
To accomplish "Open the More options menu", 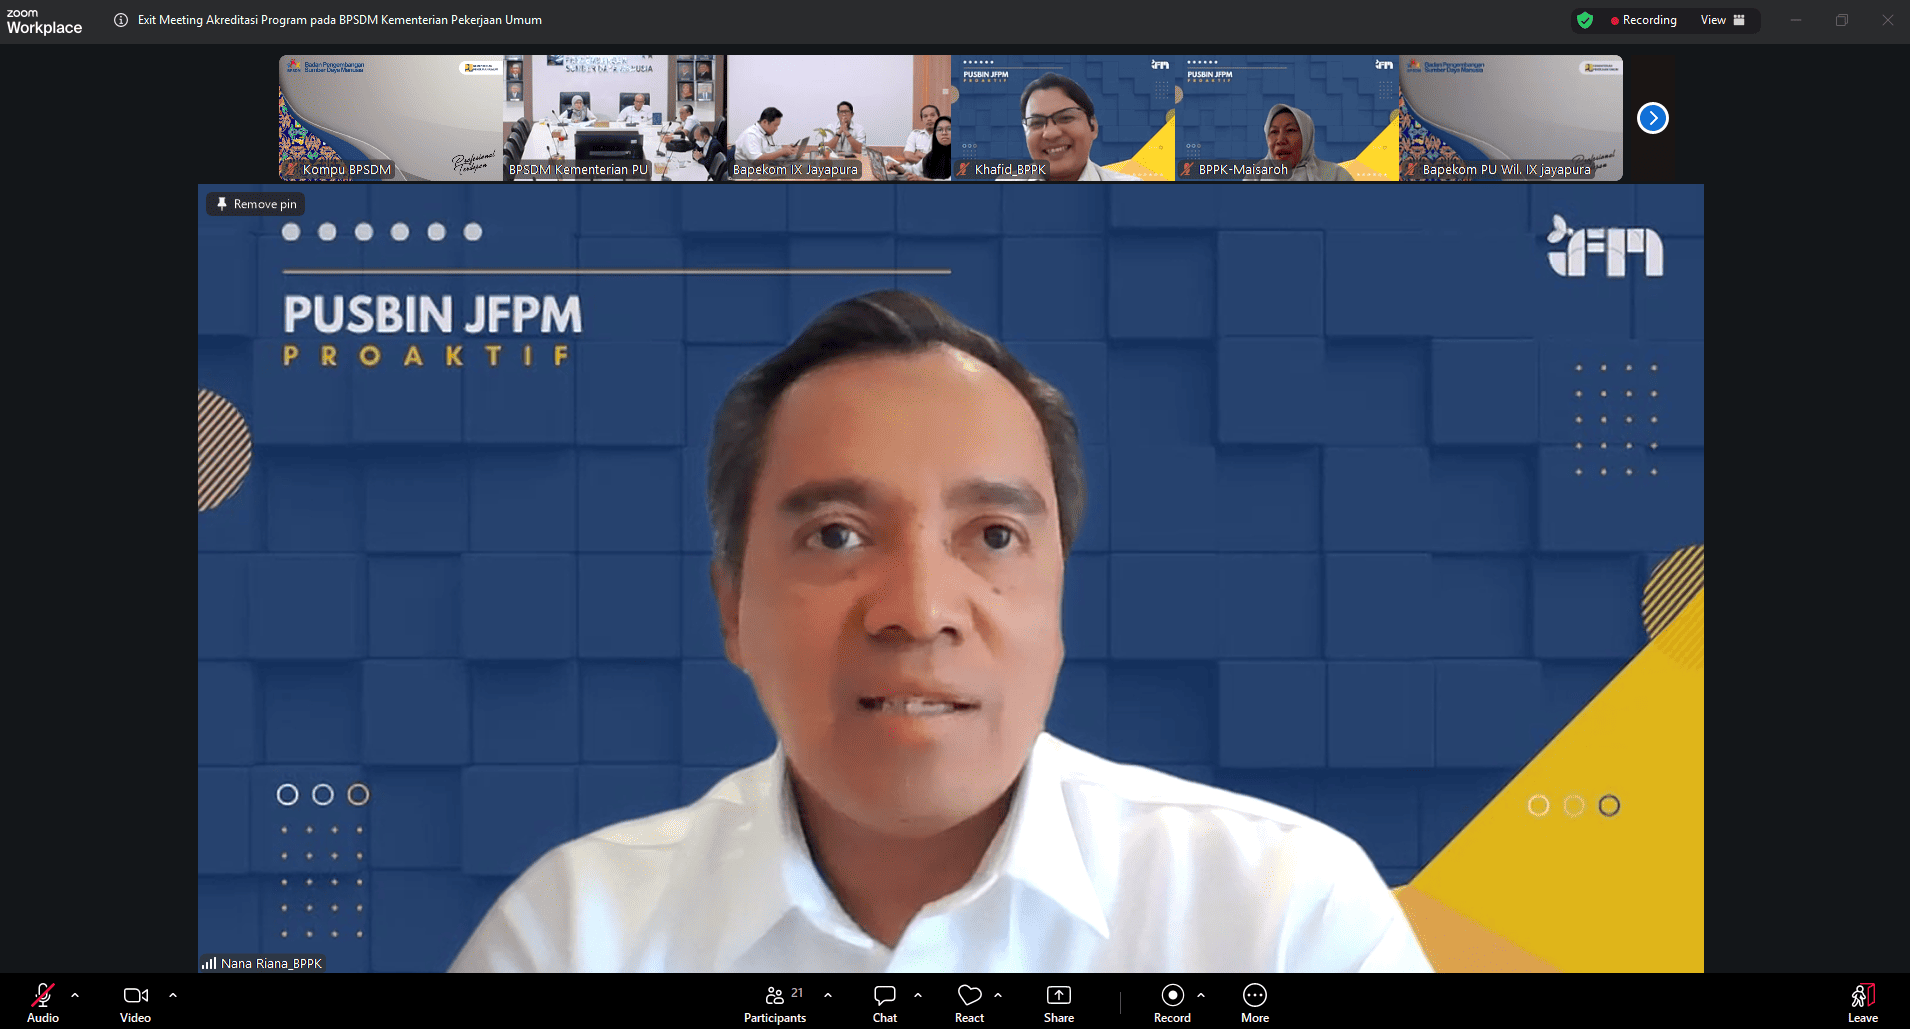I will (1254, 1002).
